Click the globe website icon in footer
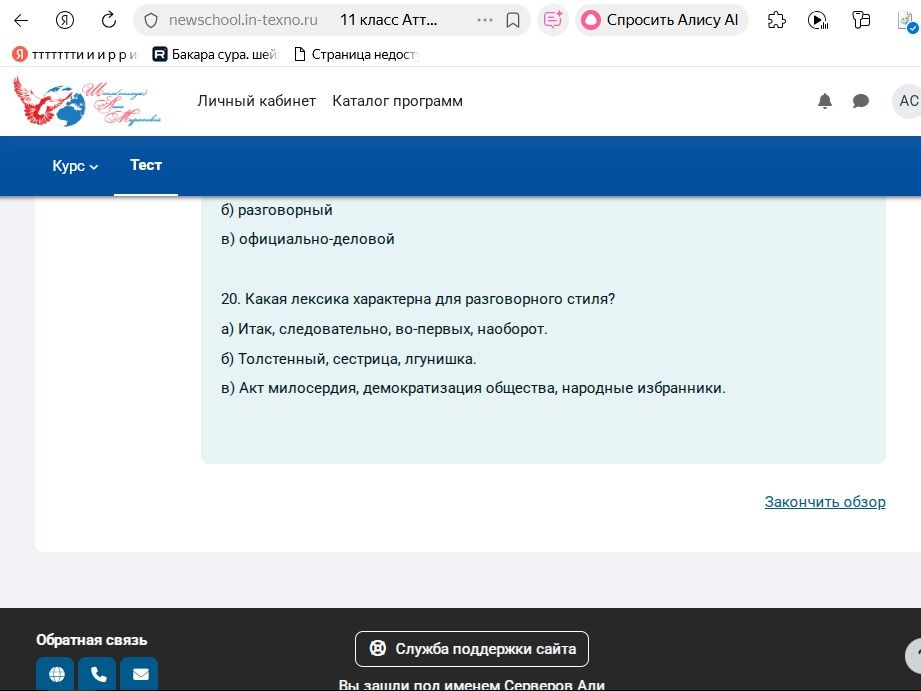Screen dimensions: 921x691 coord(56,674)
